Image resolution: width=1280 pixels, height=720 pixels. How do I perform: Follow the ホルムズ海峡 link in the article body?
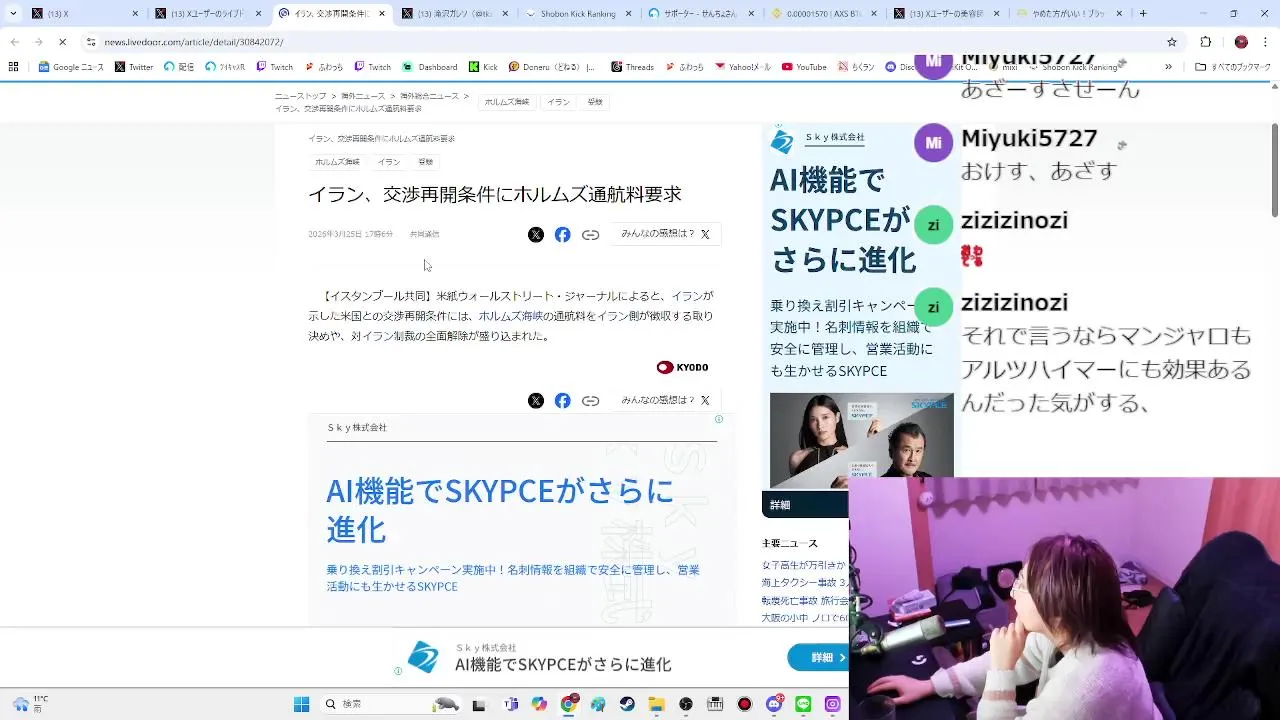(510, 316)
